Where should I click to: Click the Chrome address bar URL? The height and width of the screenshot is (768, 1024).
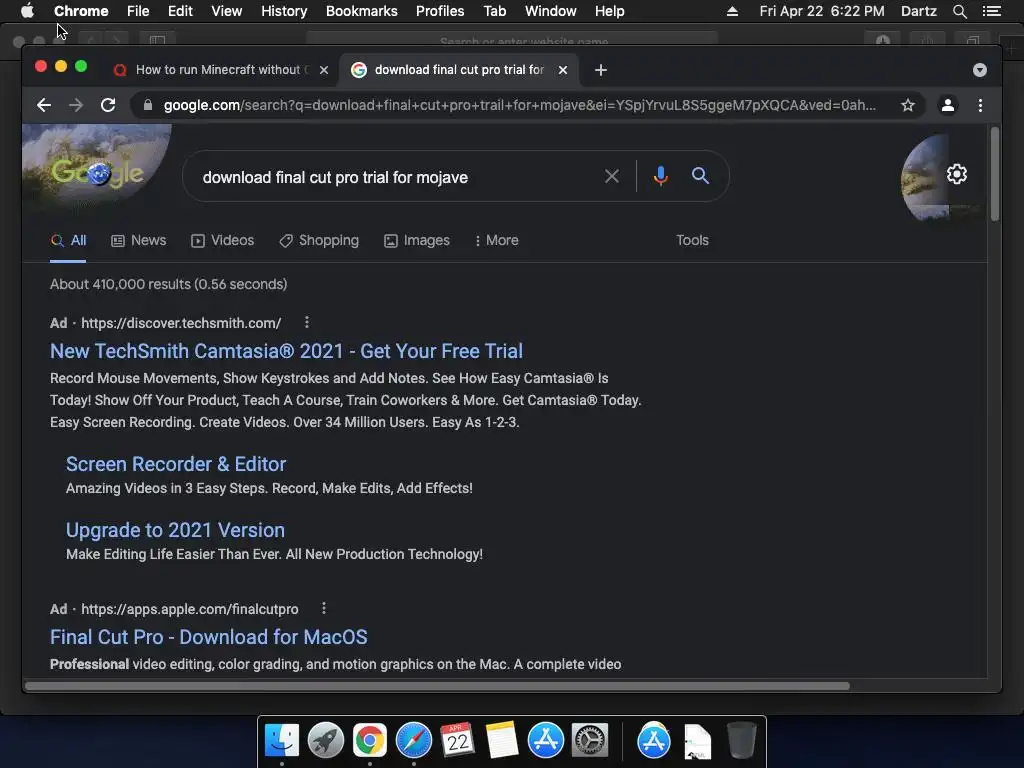coord(520,105)
